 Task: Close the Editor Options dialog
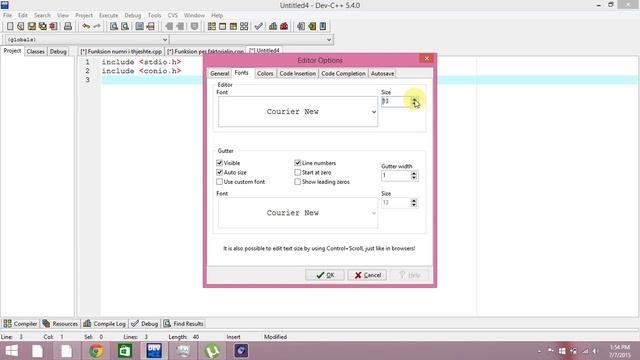pyautogui.click(x=427, y=59)
